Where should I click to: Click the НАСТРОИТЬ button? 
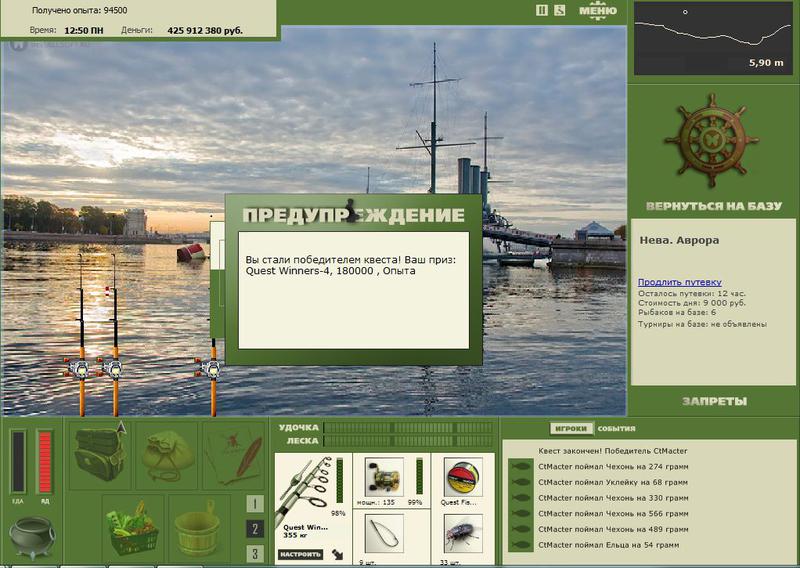[301, 554]
